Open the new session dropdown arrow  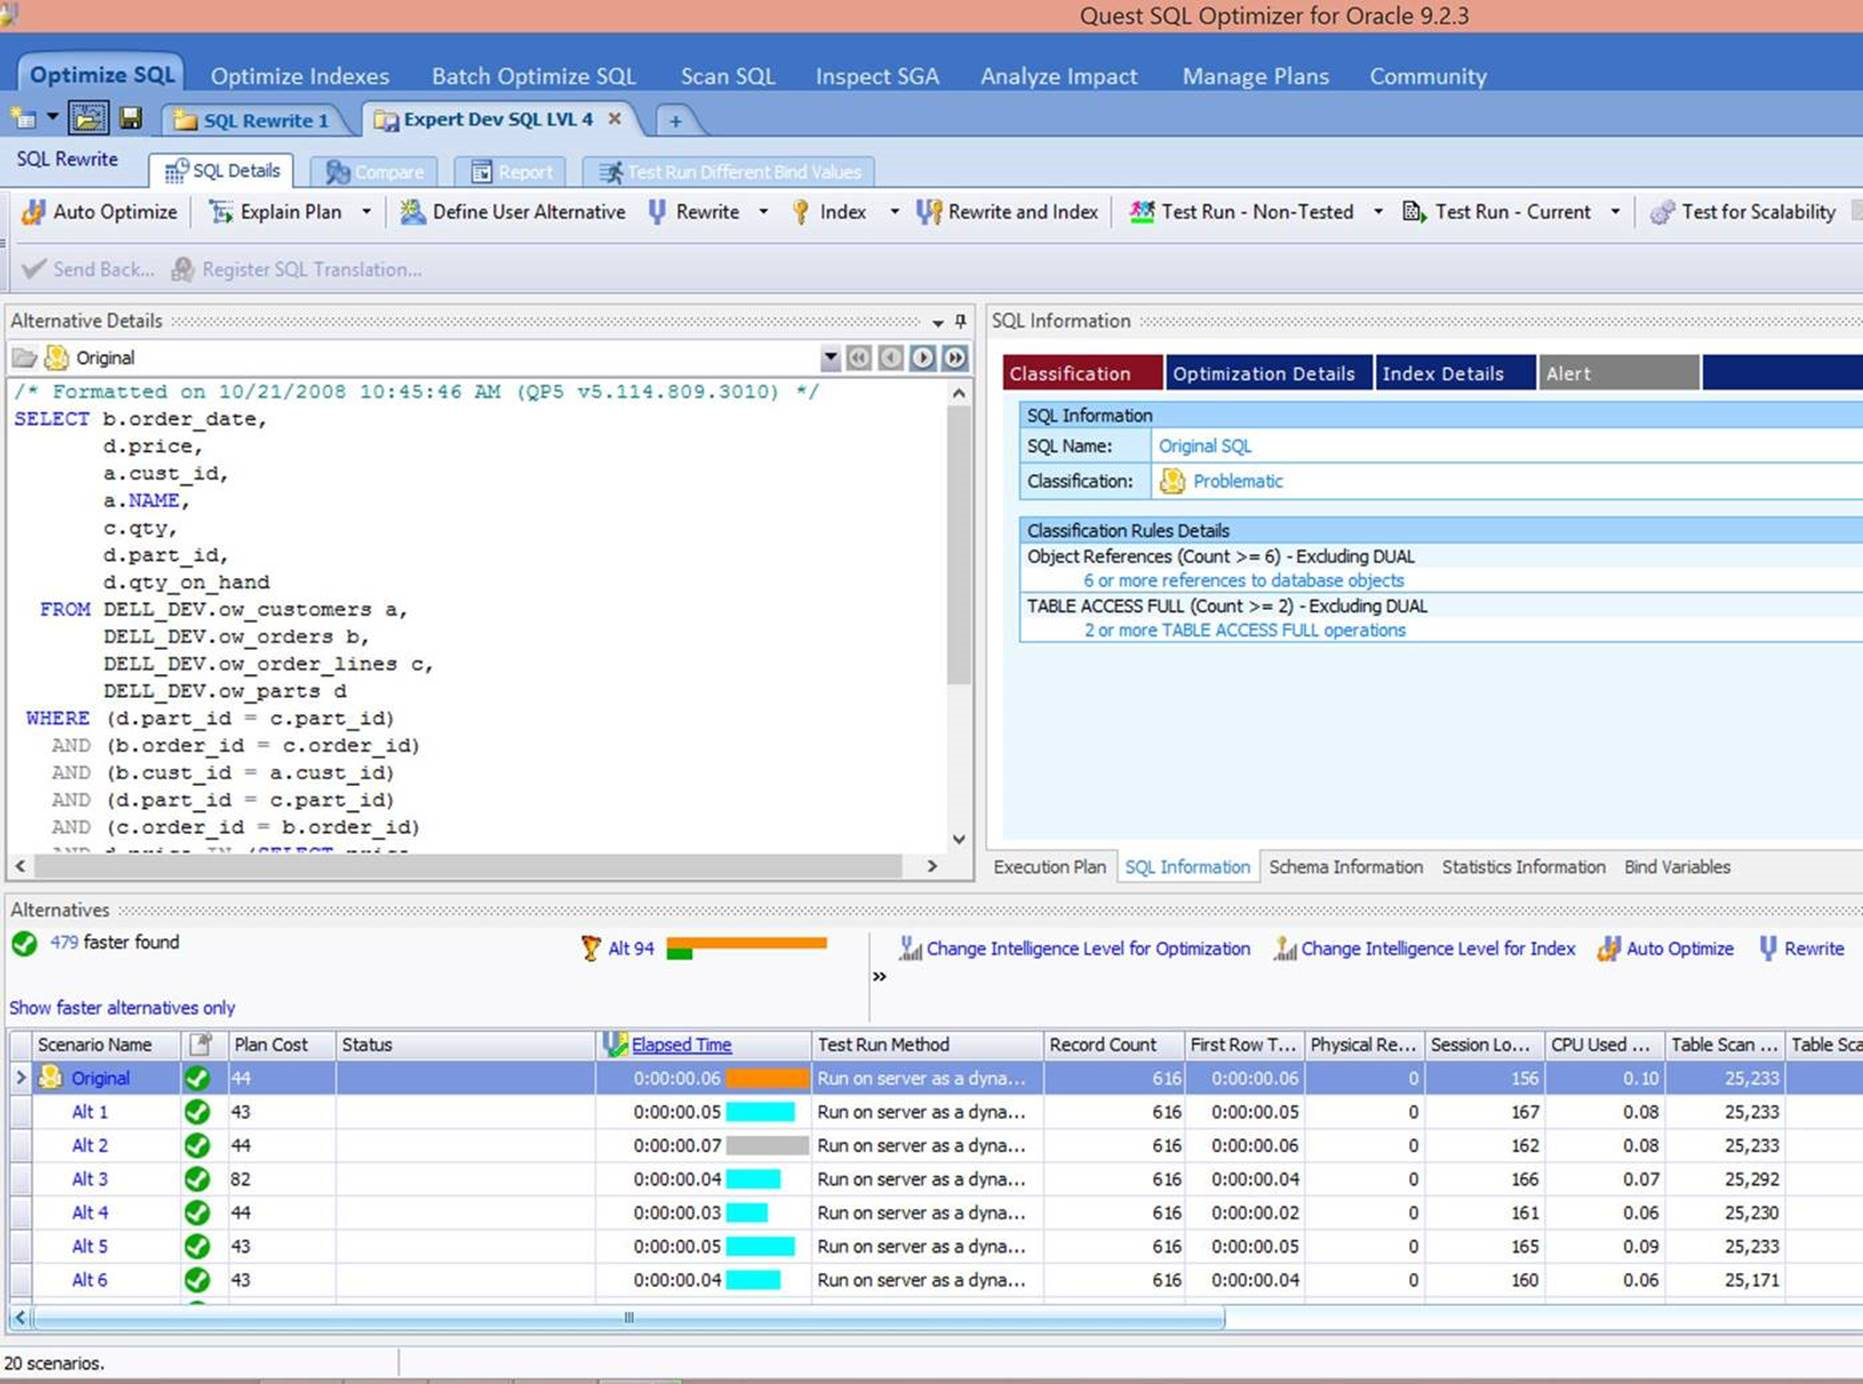[52, 119]
